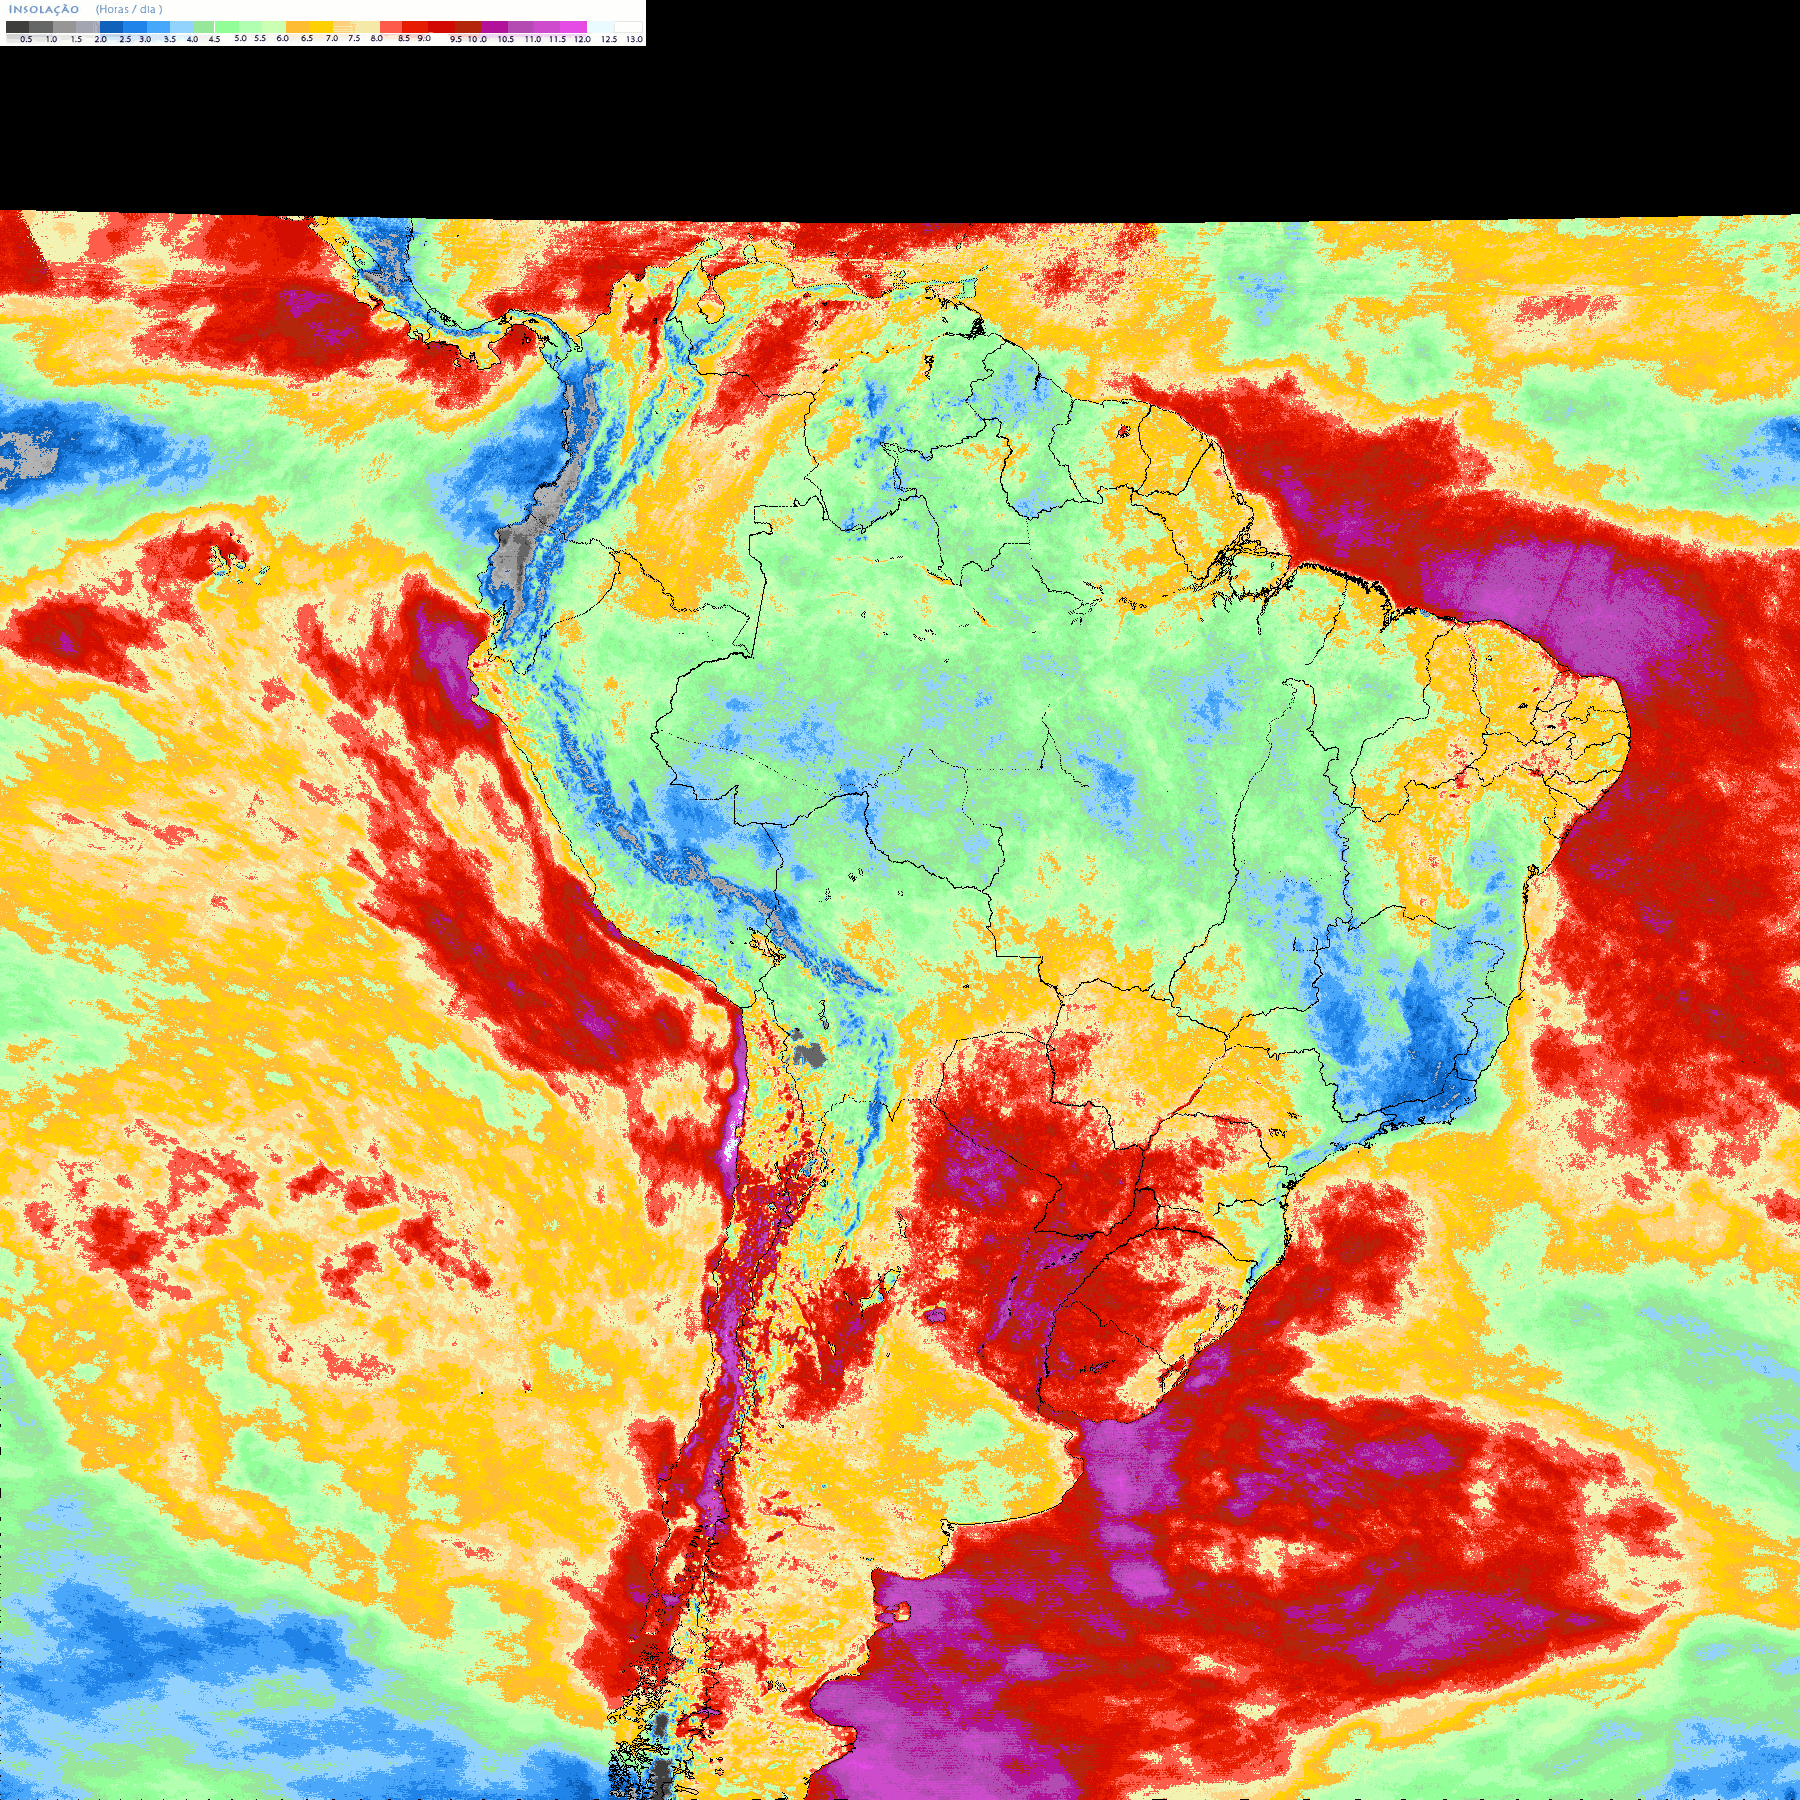Click the 9.0 legend value

click(424, 38)
